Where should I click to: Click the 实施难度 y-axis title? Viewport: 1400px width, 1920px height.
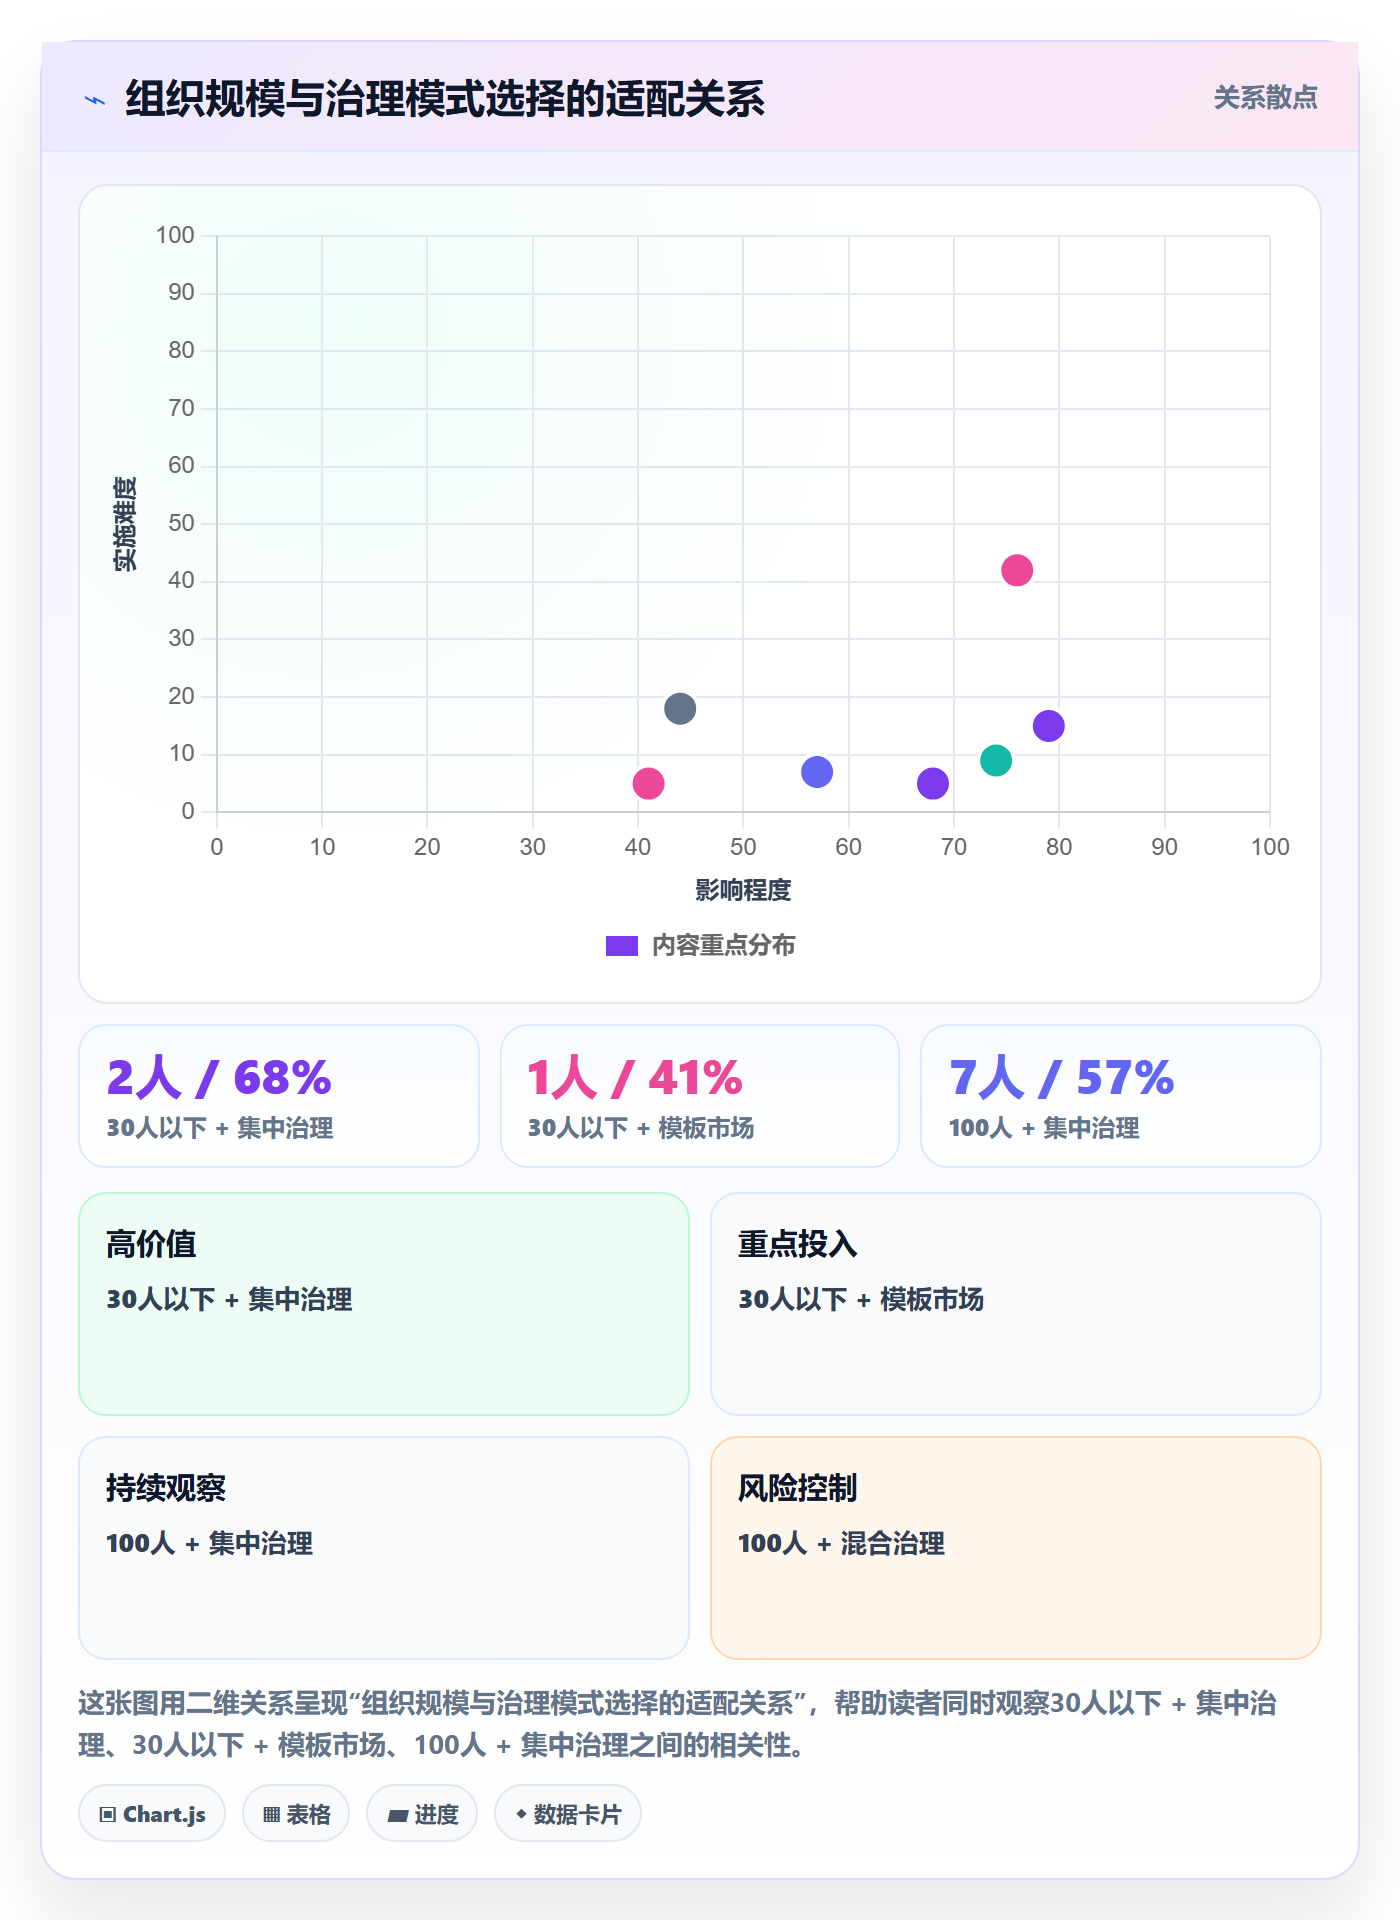click(x=125, y=524)
